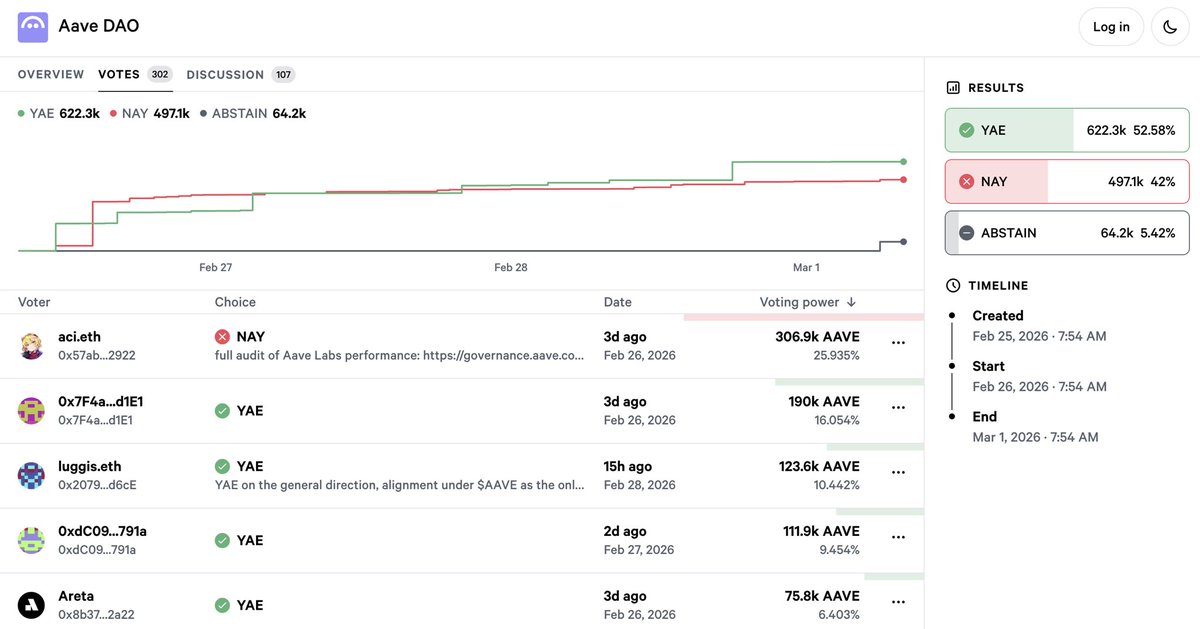Open the aci.eth voter name link
This screenshot has height=629, width=1200.
pyautogui.click(x=79, y=337)
